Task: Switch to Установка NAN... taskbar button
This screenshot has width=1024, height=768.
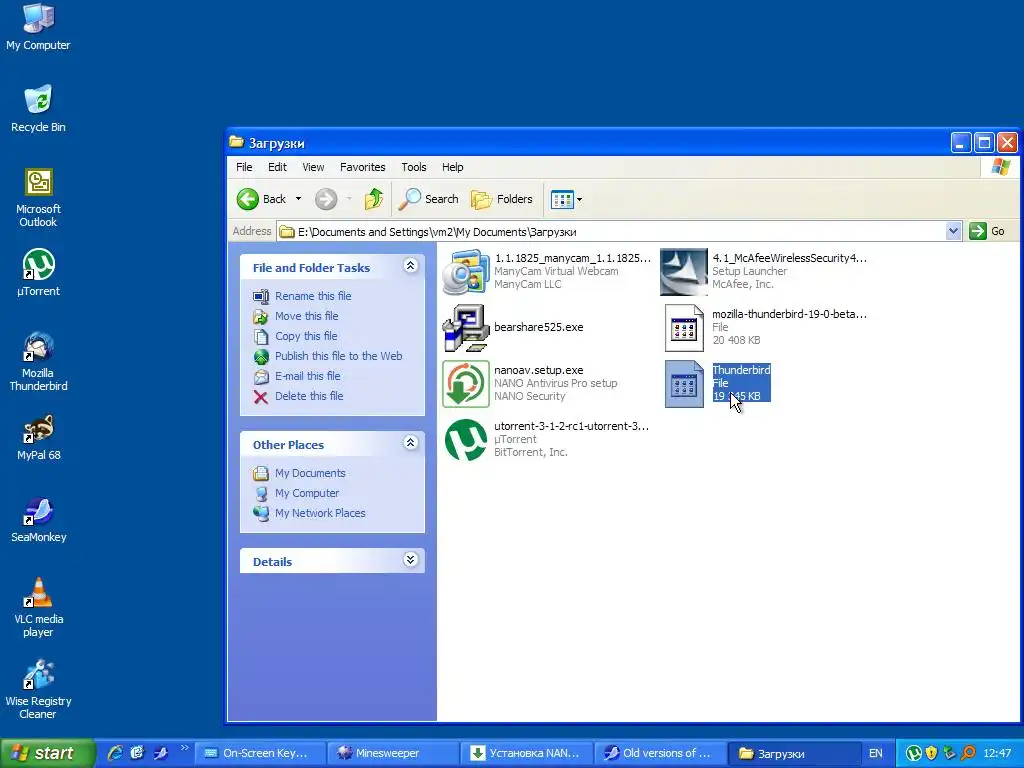Action: pos(526,753)
